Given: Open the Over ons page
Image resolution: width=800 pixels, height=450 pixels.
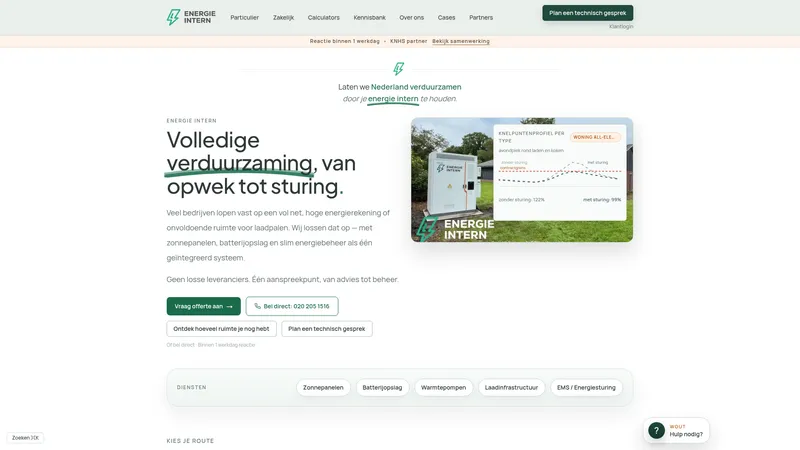Looking at the screenshot, I should coord(411,17).
